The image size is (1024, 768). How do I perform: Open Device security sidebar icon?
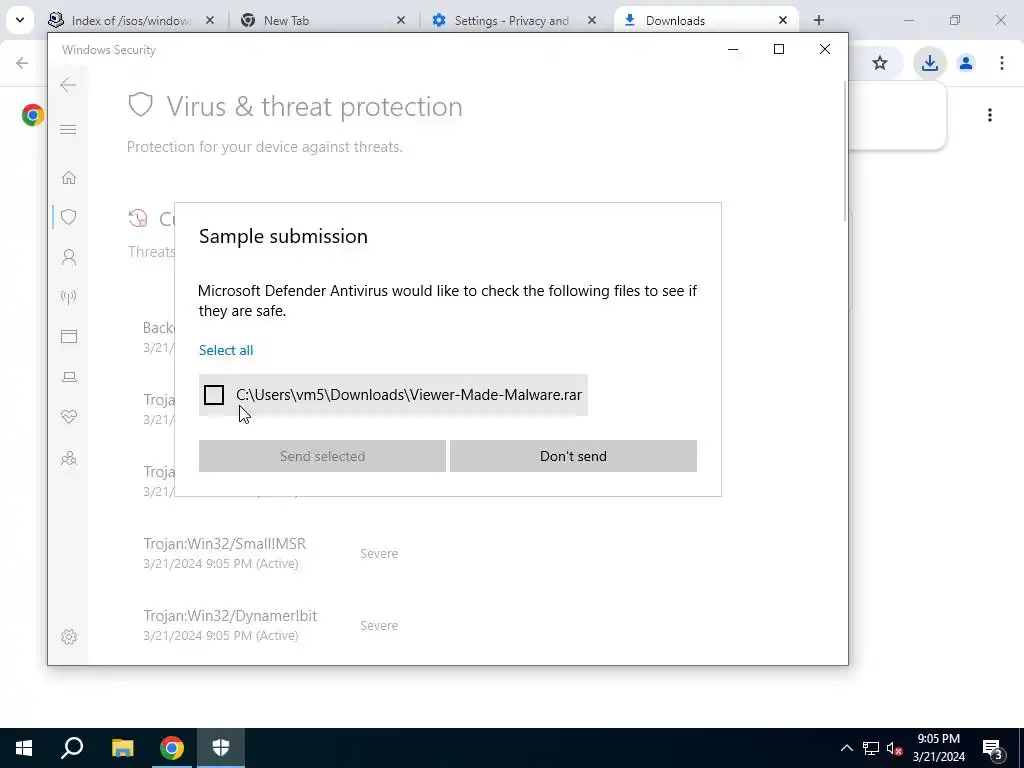(69, 377)
